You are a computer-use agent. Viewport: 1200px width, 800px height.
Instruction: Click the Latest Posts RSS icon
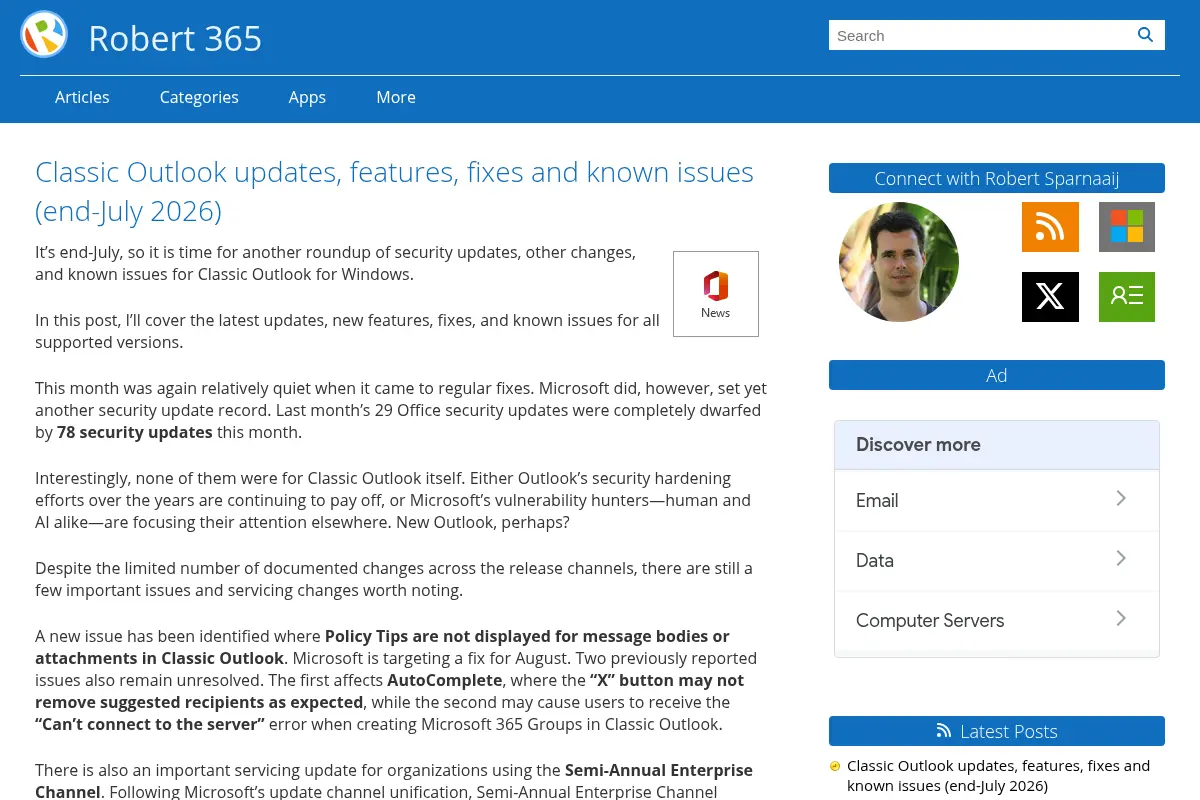[x=943, y=731]
